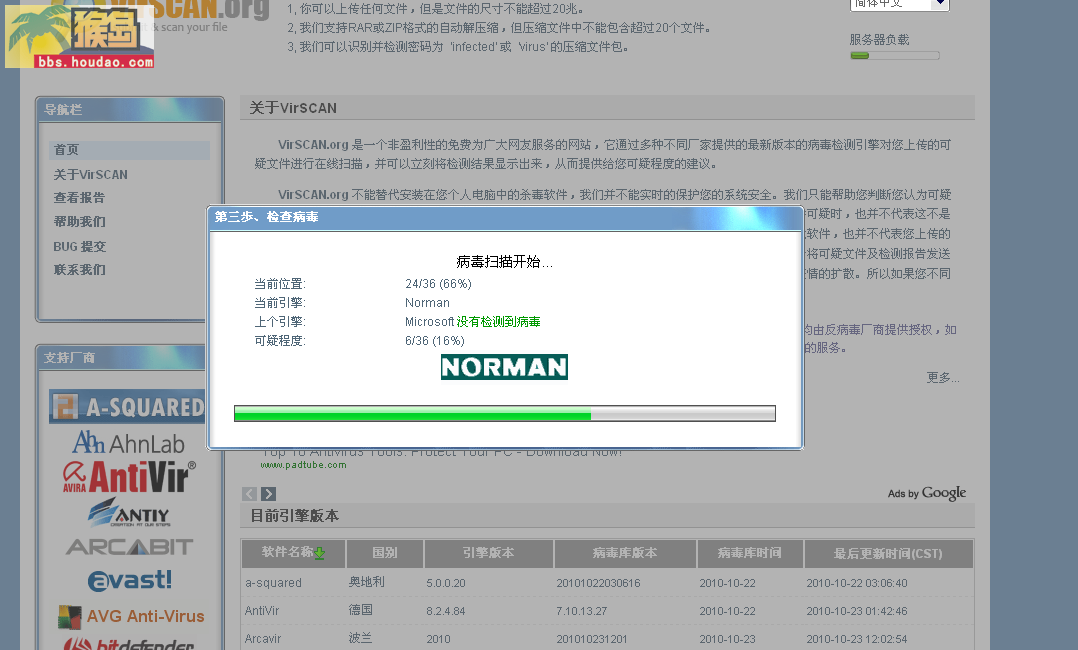Click the AhnLab vendor logo
The image size is (1078, 650).
point(129,443)
